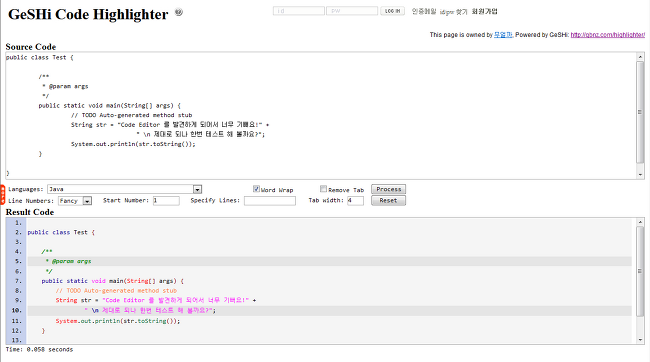Viewport: 650px width, 362px height.
Task: Click the id/pw find link
Action: (x=454, y=12)
